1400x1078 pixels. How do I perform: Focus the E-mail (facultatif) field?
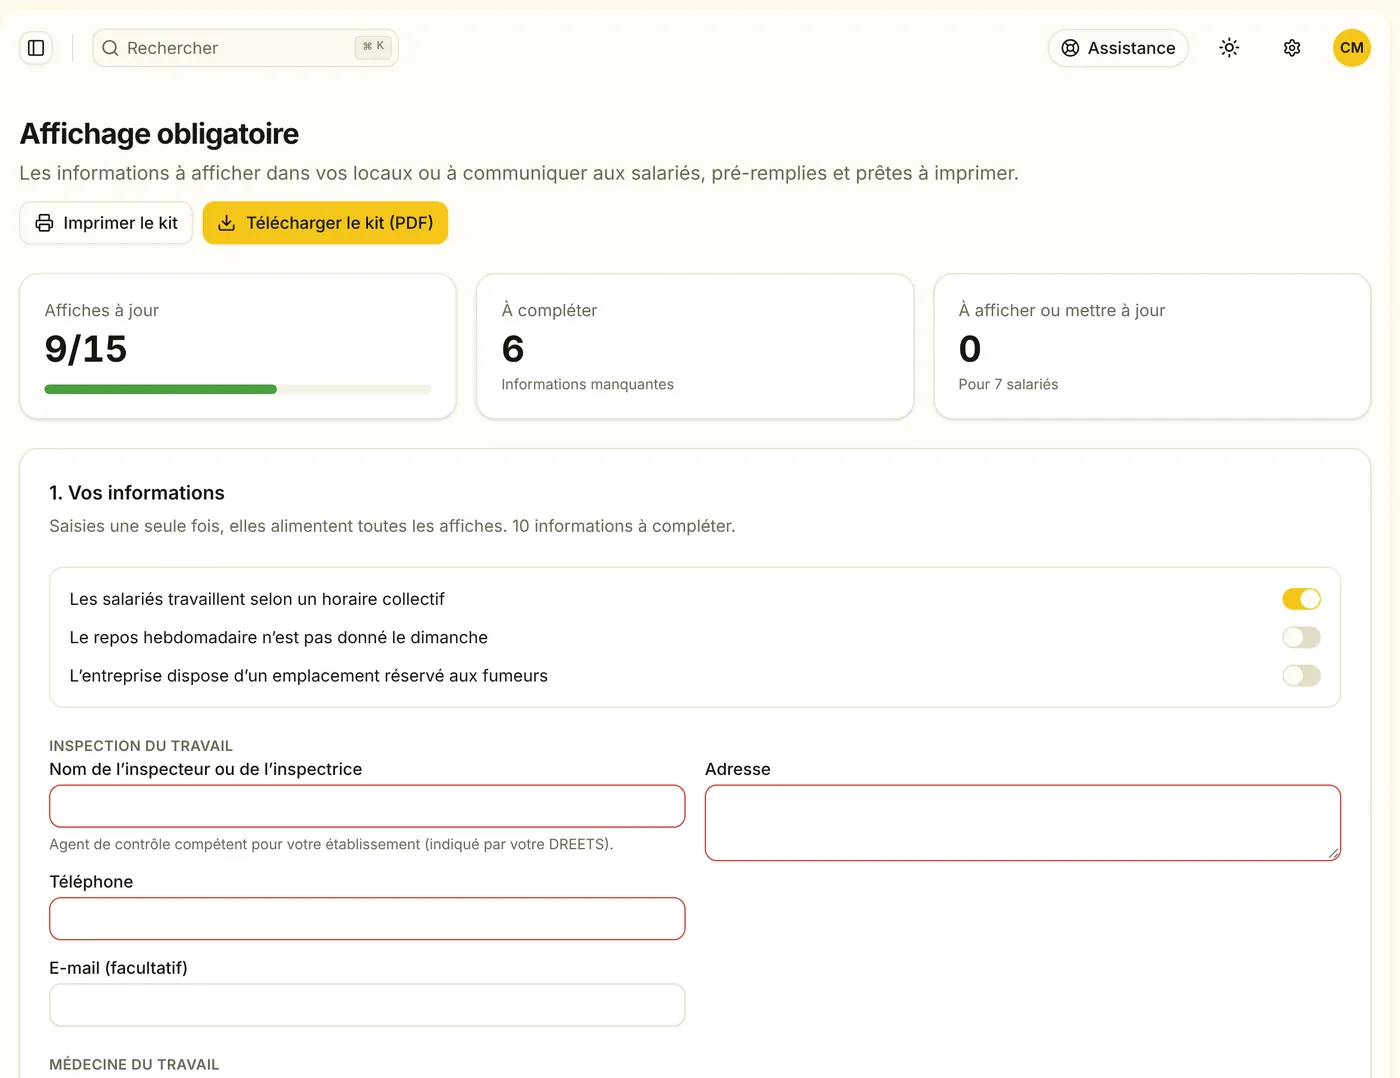(x=367, y=1005)
